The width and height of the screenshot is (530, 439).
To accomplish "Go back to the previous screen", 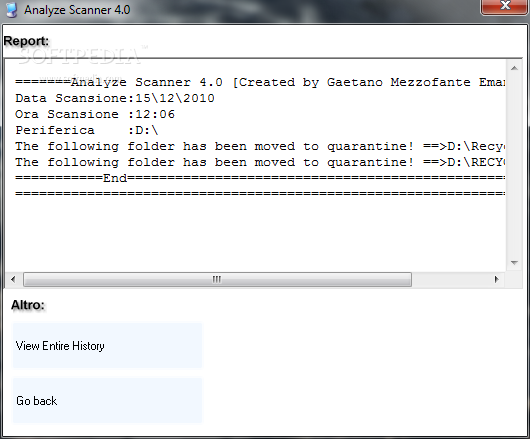I will (107, 400).
